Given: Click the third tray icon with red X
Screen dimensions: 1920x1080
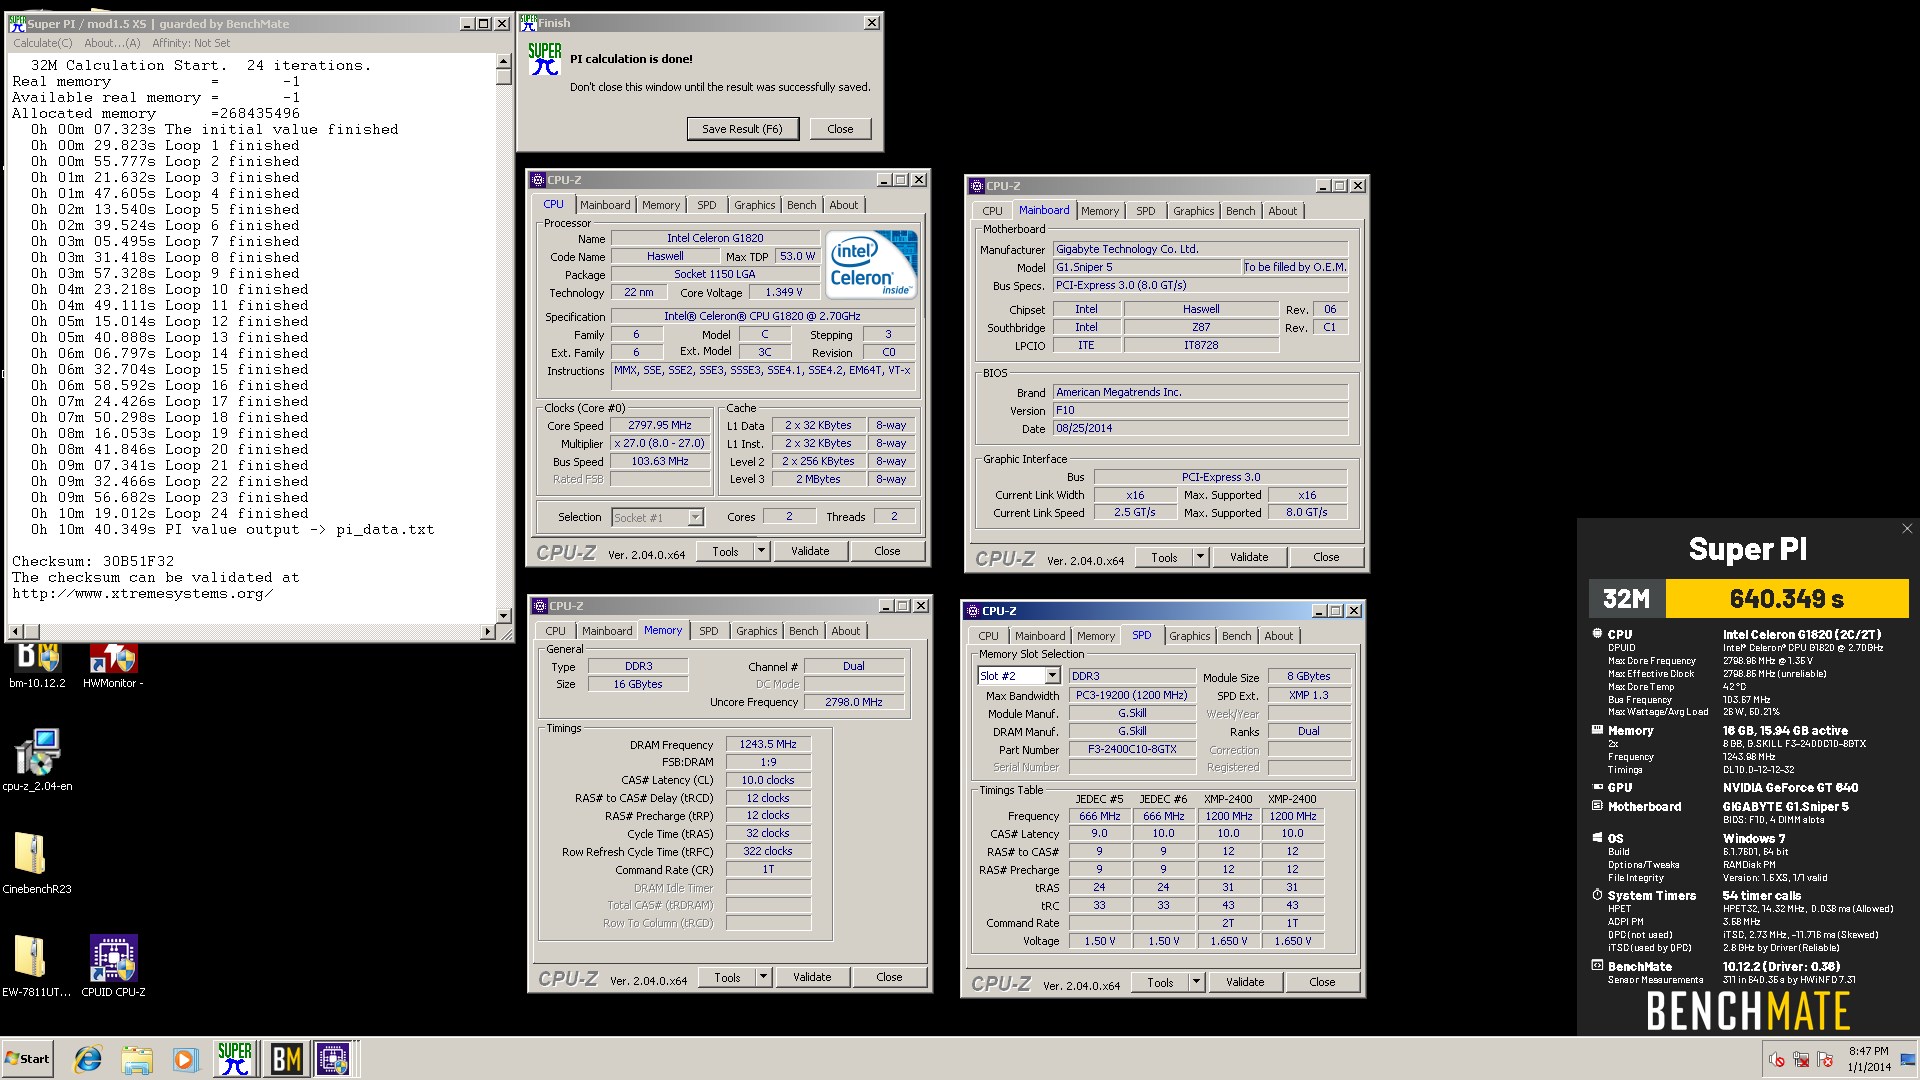Looking at the screenshot, I should click(x=1825, y=1059).
